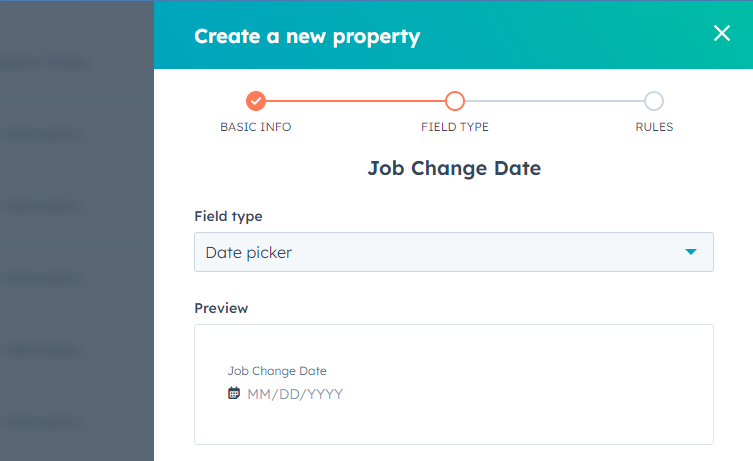This screenshot has height=461, width=753.
Task: Jump to the Rules step circle
Action: tap(654, 101)
